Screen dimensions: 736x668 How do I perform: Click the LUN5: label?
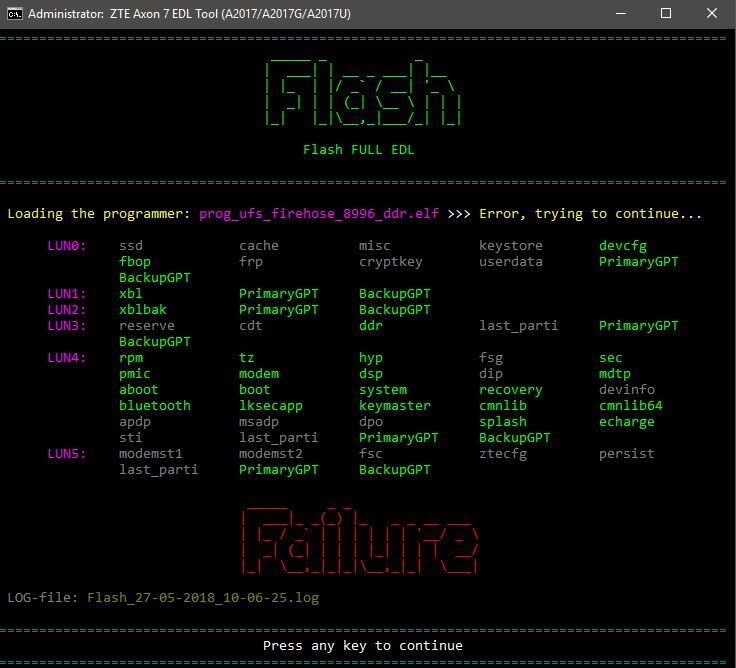(67, 454)
